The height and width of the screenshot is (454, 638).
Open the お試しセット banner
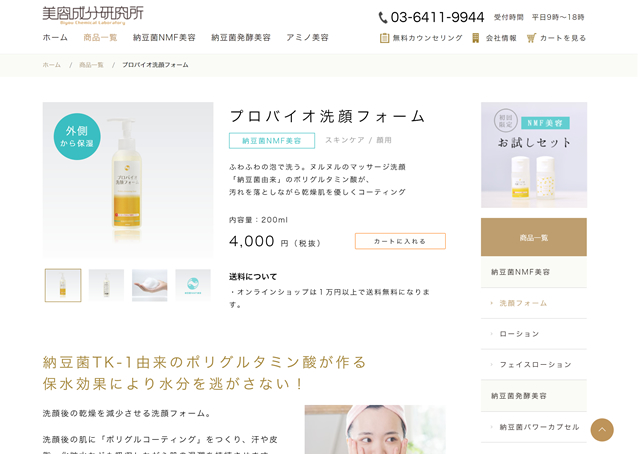pos(534,155)
